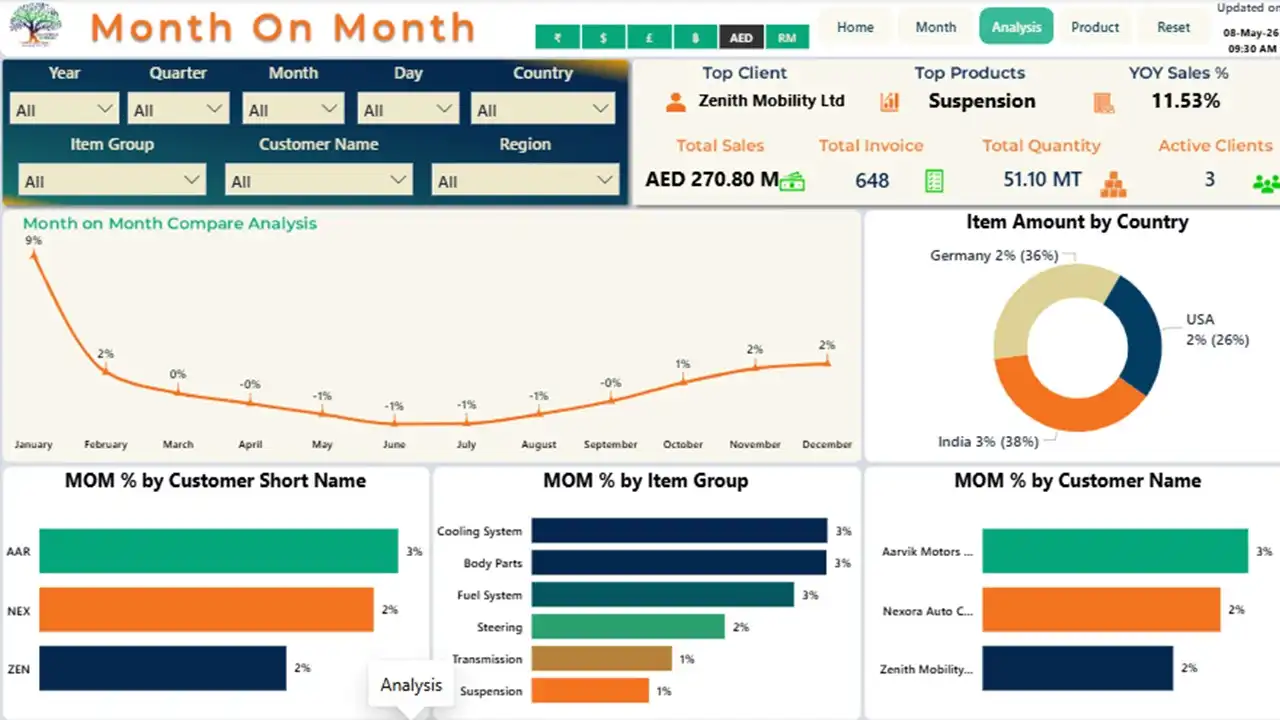
Task: Click the 'MOM % by Item Group' title
Action: click(646, 481)
